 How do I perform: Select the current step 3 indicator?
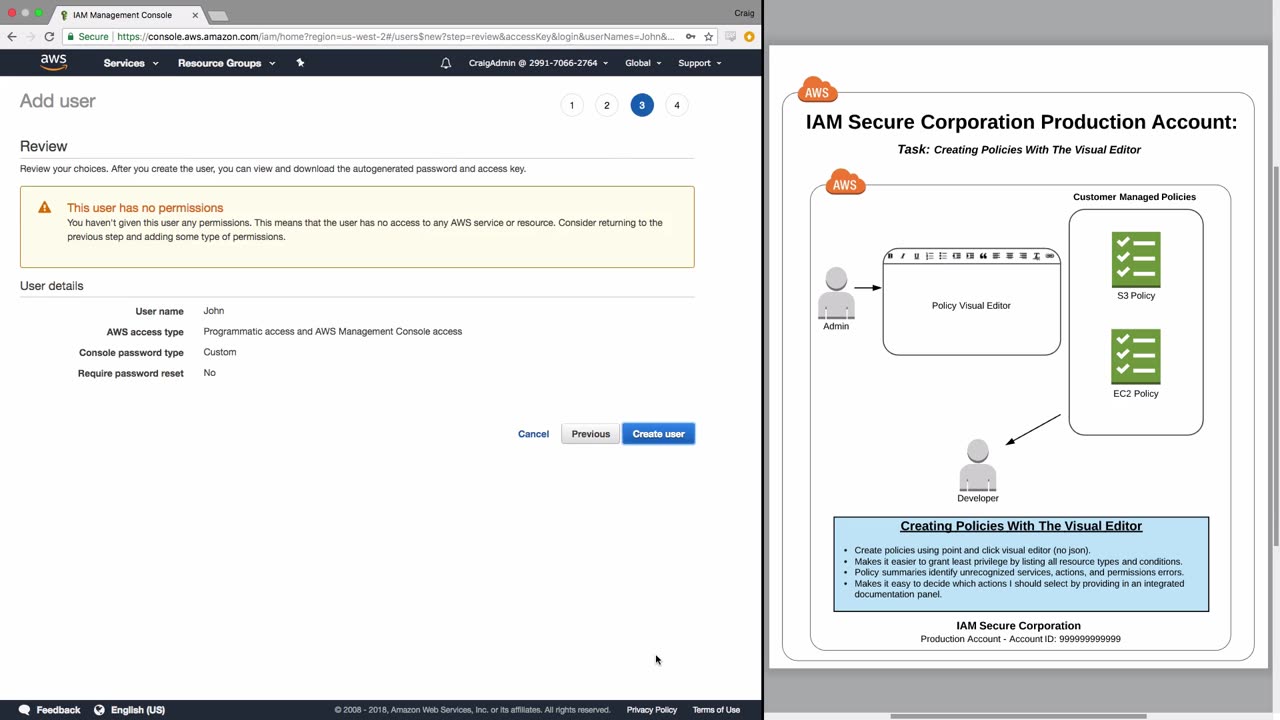point(642,105)
